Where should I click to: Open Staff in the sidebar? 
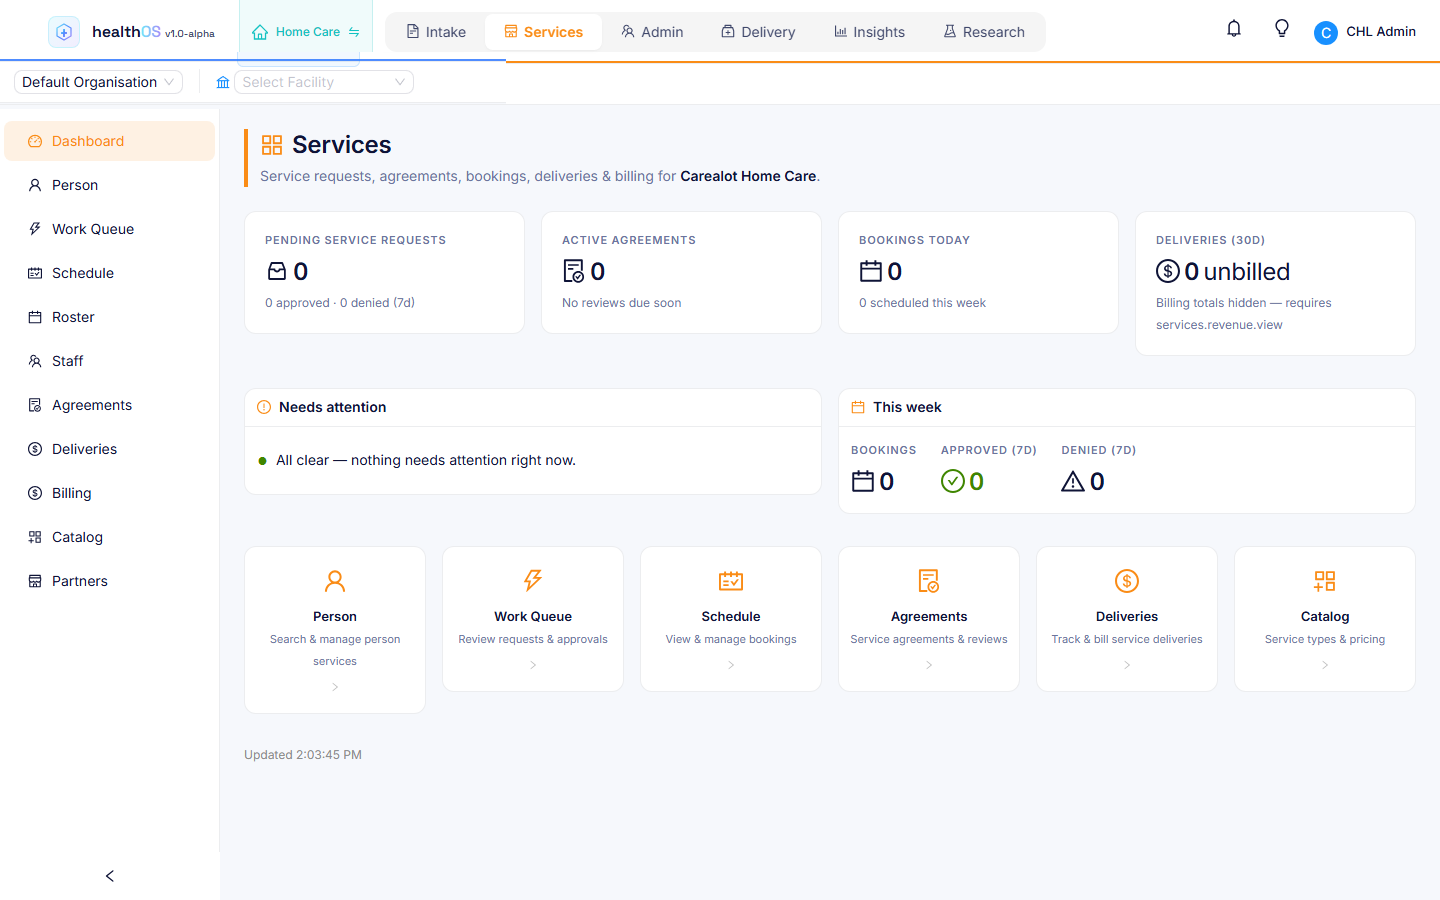(x=110, y=361)
